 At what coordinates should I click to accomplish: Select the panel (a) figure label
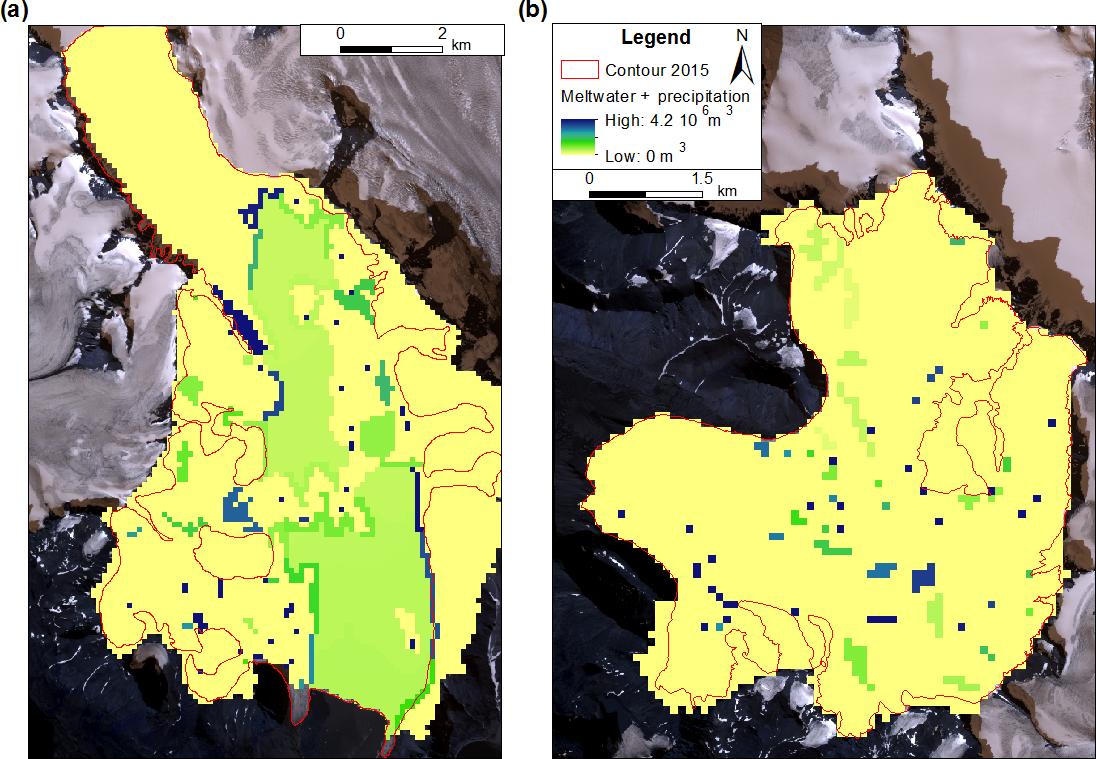click(x=14, y=11)
